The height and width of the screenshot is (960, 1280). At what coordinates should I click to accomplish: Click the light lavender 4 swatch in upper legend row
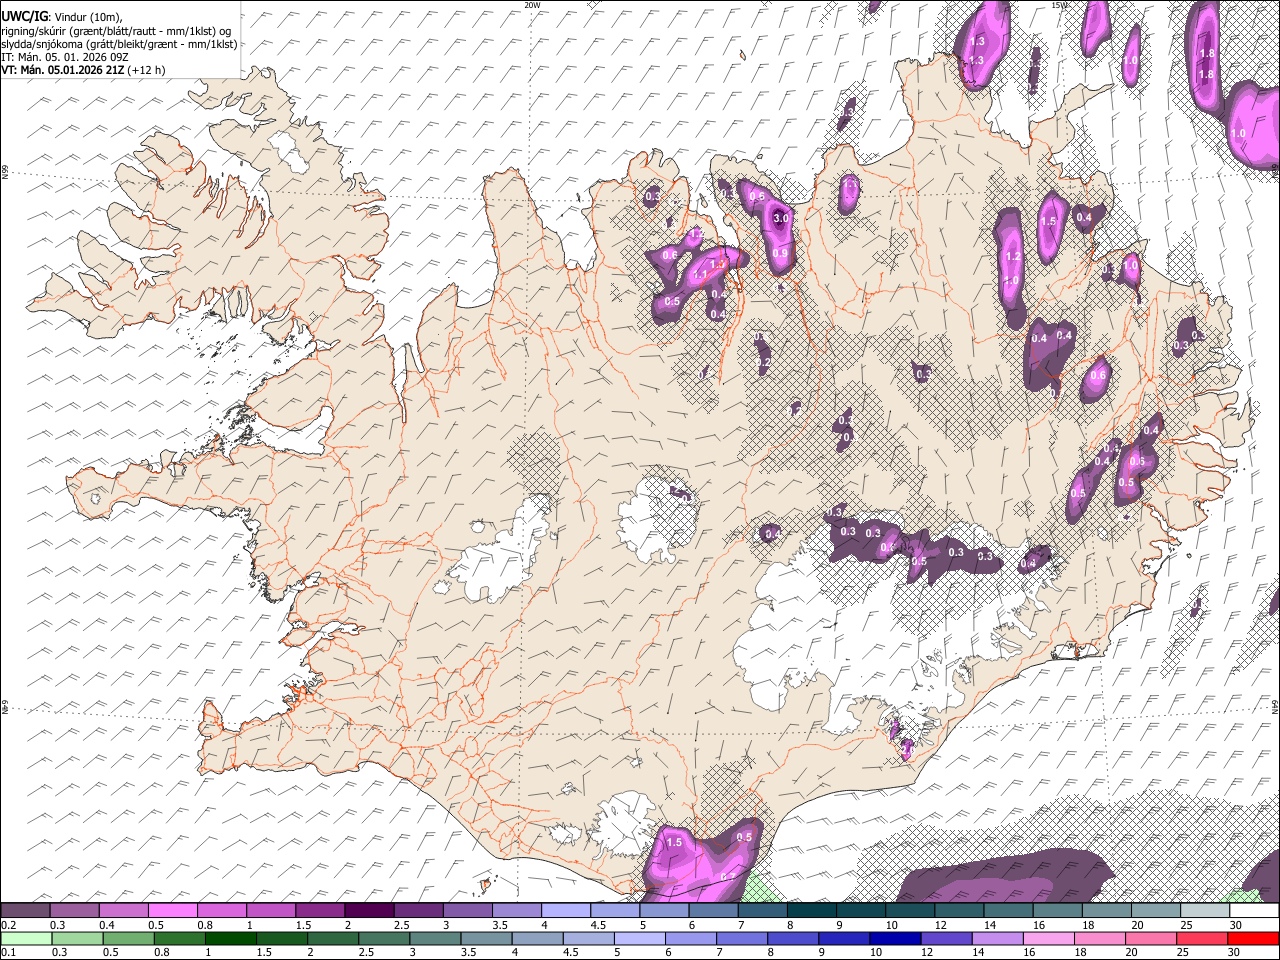[x=564, y=911]
